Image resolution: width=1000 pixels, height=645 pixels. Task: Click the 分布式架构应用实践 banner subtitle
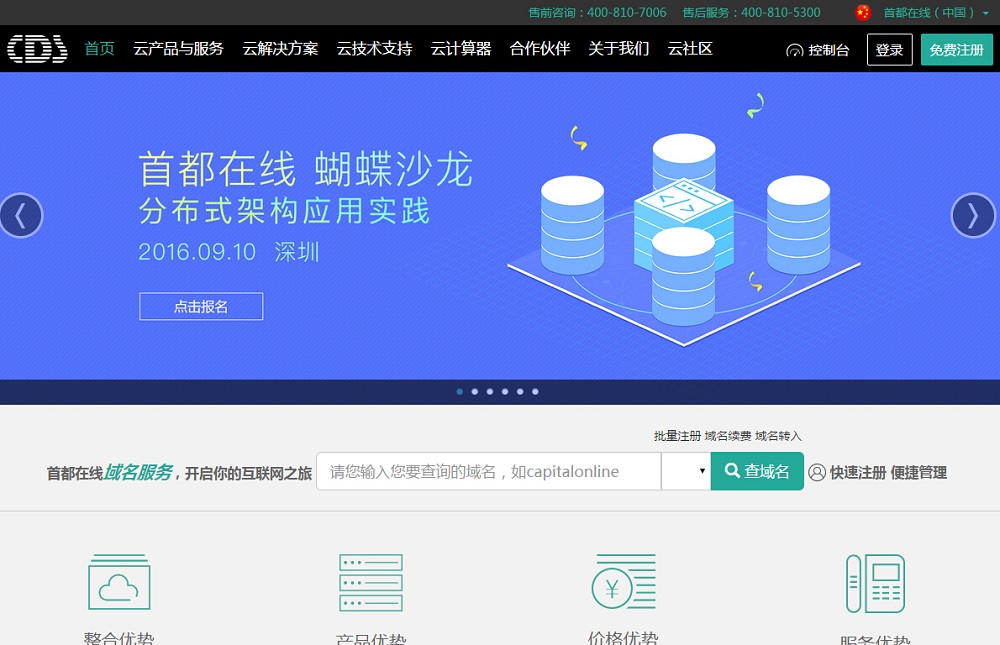[x=284, y=211]
